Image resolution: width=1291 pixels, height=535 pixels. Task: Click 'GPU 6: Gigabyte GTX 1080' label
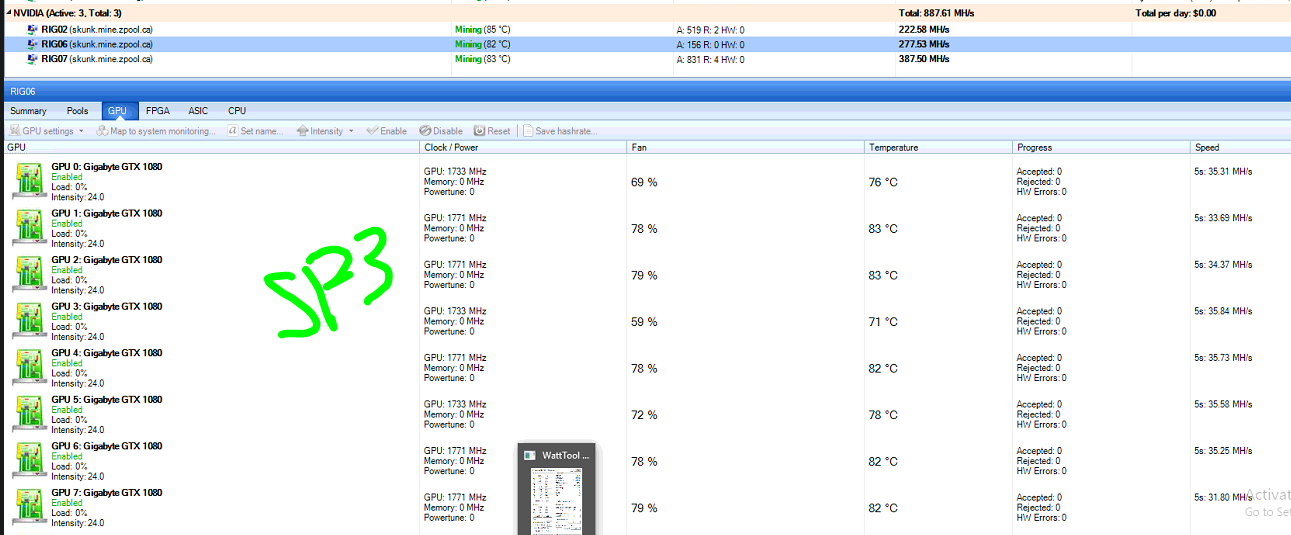107,446
